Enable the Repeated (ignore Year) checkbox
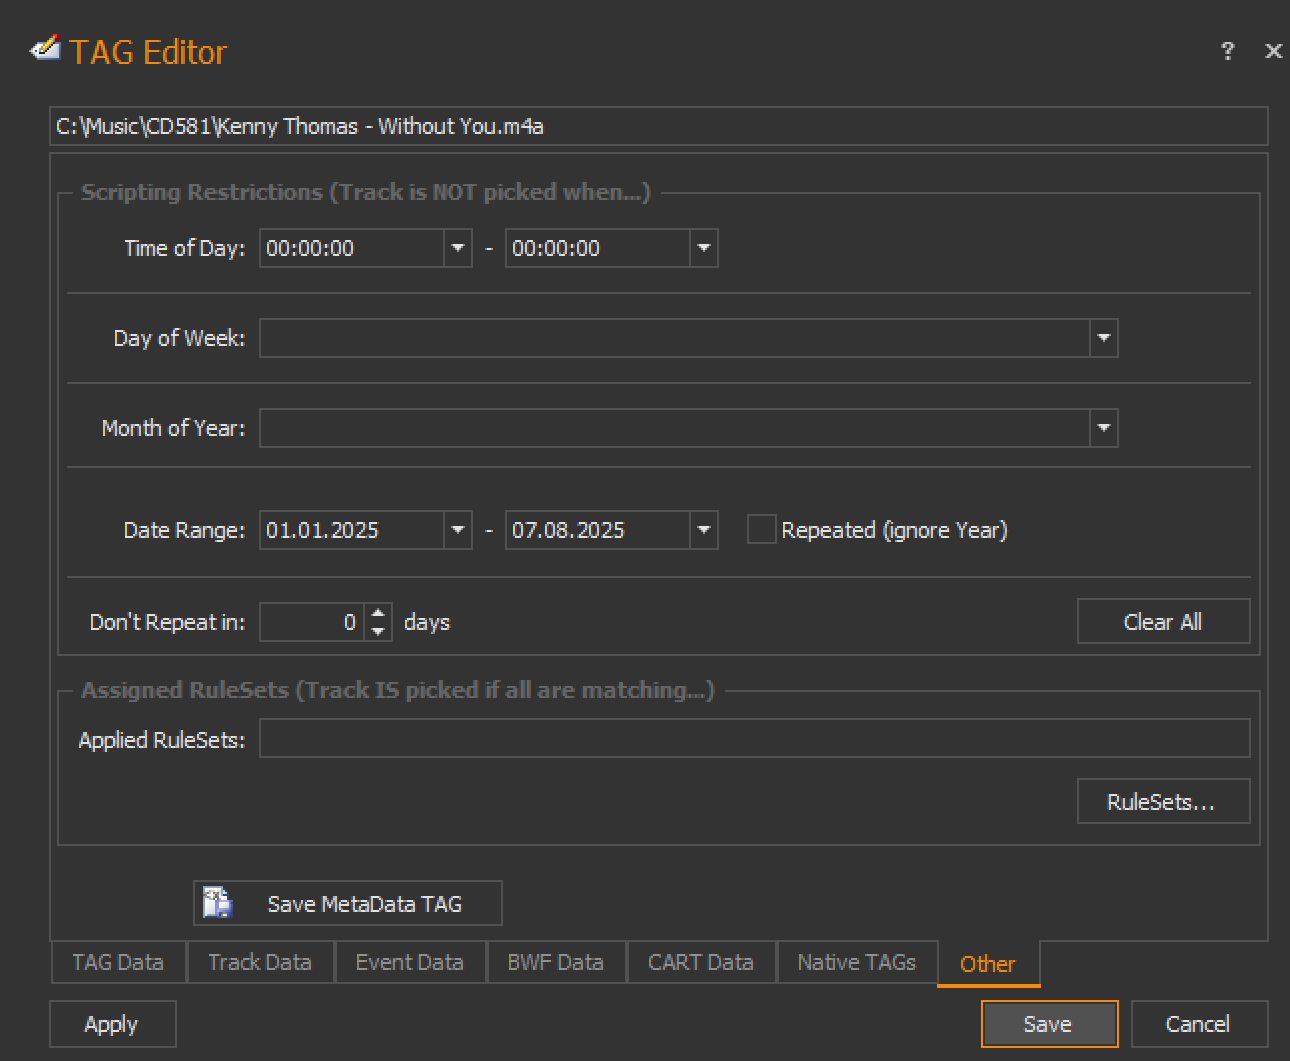 [761, 530]
